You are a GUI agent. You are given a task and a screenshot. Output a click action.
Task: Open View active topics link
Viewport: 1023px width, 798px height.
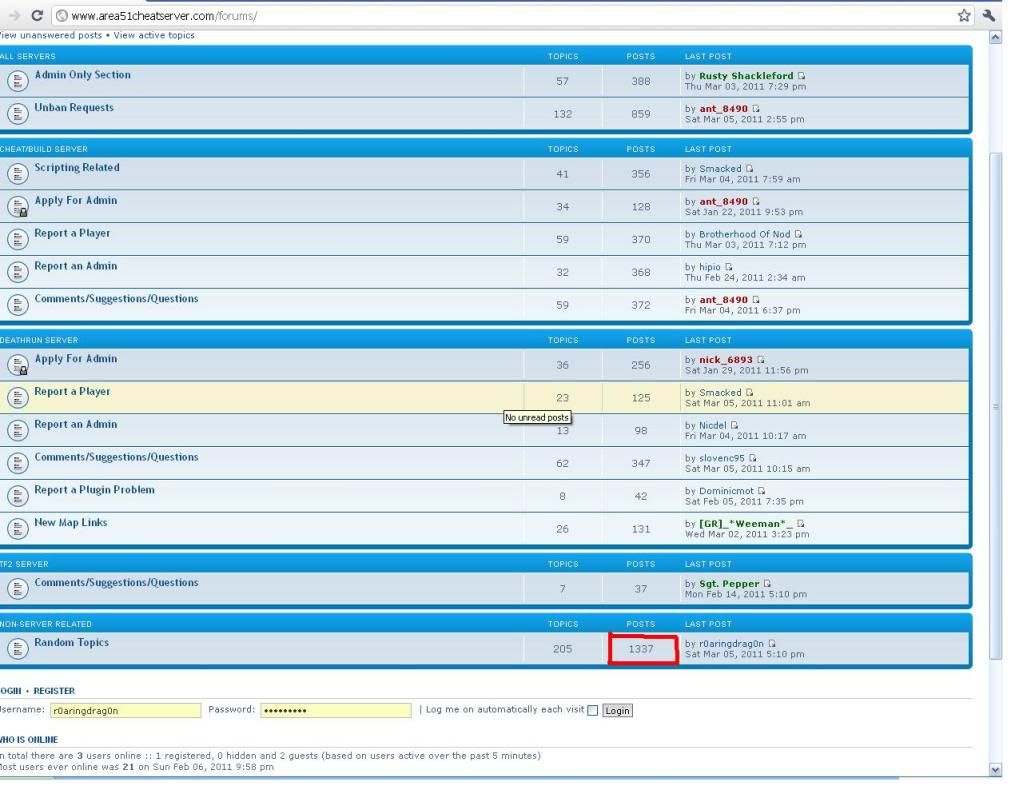[x=154, y=35]
